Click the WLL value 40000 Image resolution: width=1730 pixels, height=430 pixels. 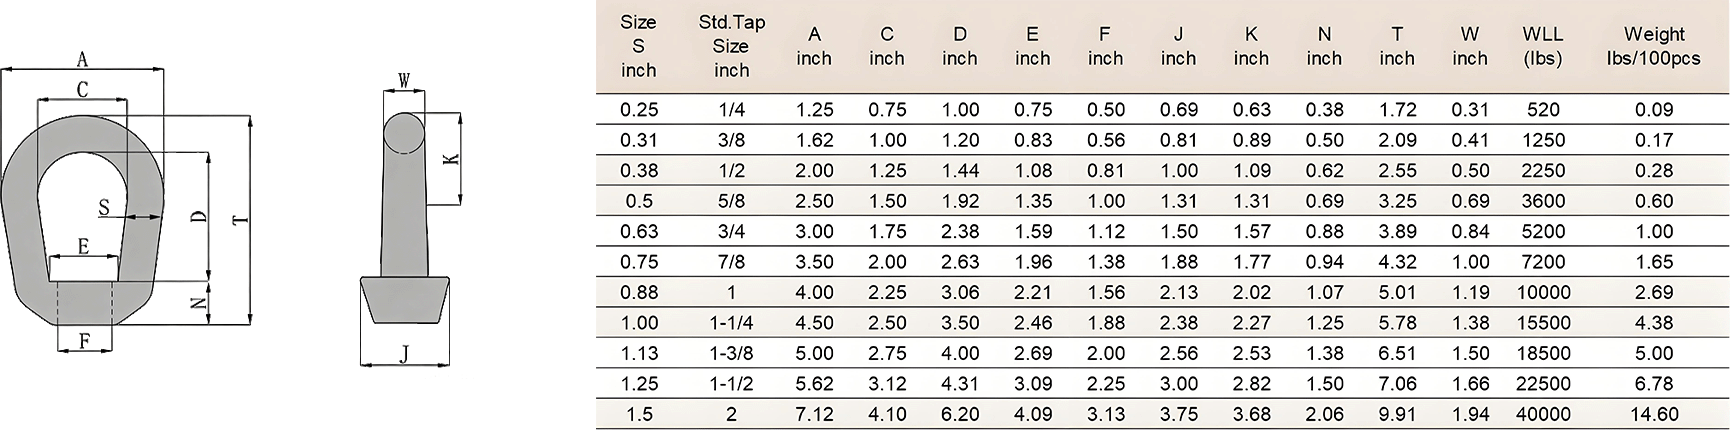pyautogui.click(x=1543, y=414)
